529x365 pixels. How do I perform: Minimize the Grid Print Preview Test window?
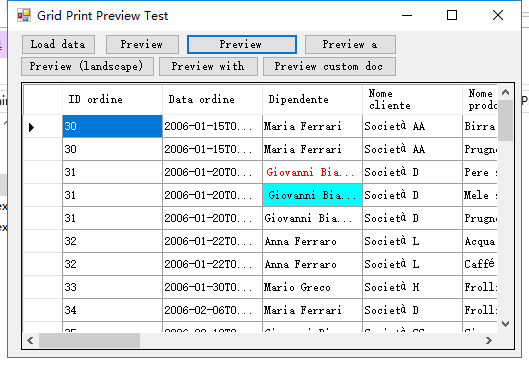click(407, 16)
